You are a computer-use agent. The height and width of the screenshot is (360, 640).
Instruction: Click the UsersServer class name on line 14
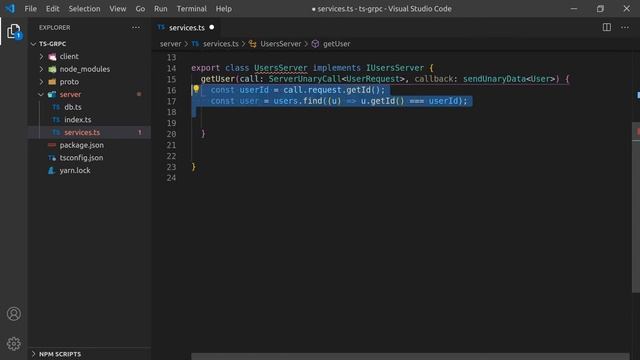click(x=280, y=68)
